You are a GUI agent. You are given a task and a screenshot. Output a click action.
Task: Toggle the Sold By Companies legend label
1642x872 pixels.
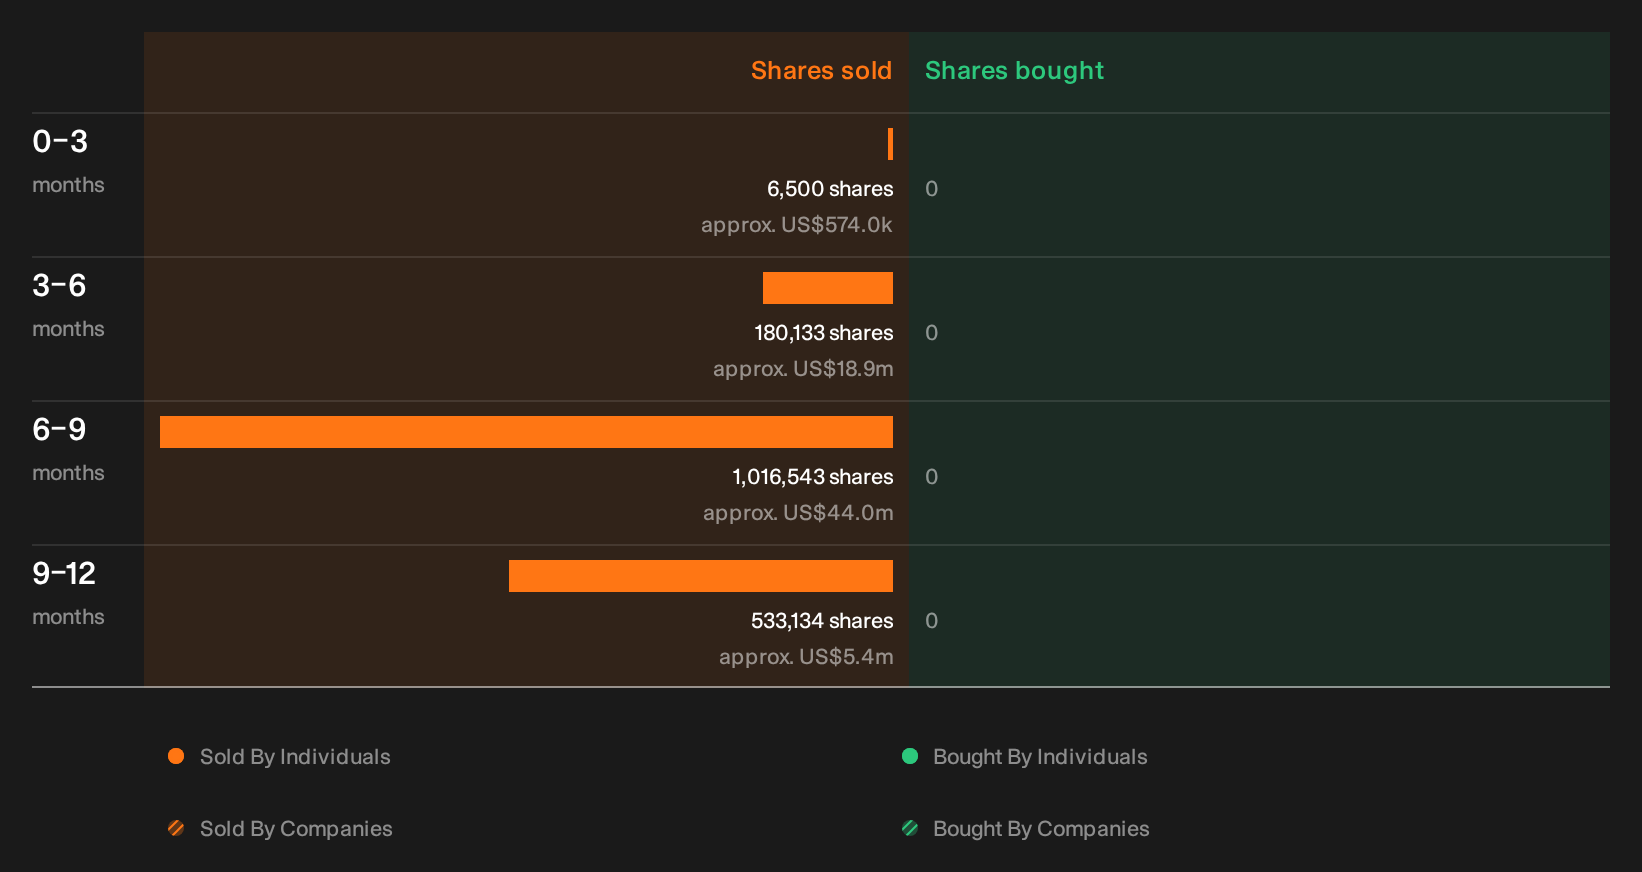click(x=296, y=829)
